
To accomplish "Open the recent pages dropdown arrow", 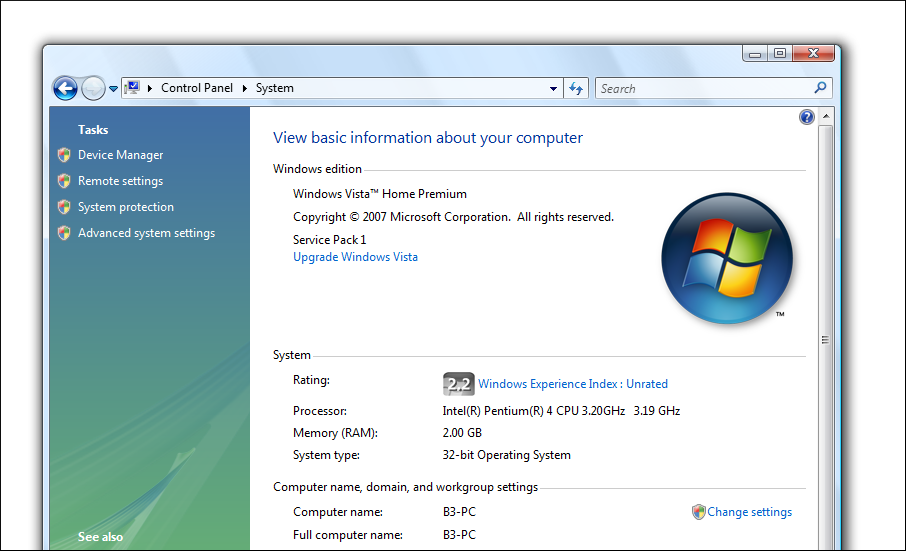I will click(113, 89).
